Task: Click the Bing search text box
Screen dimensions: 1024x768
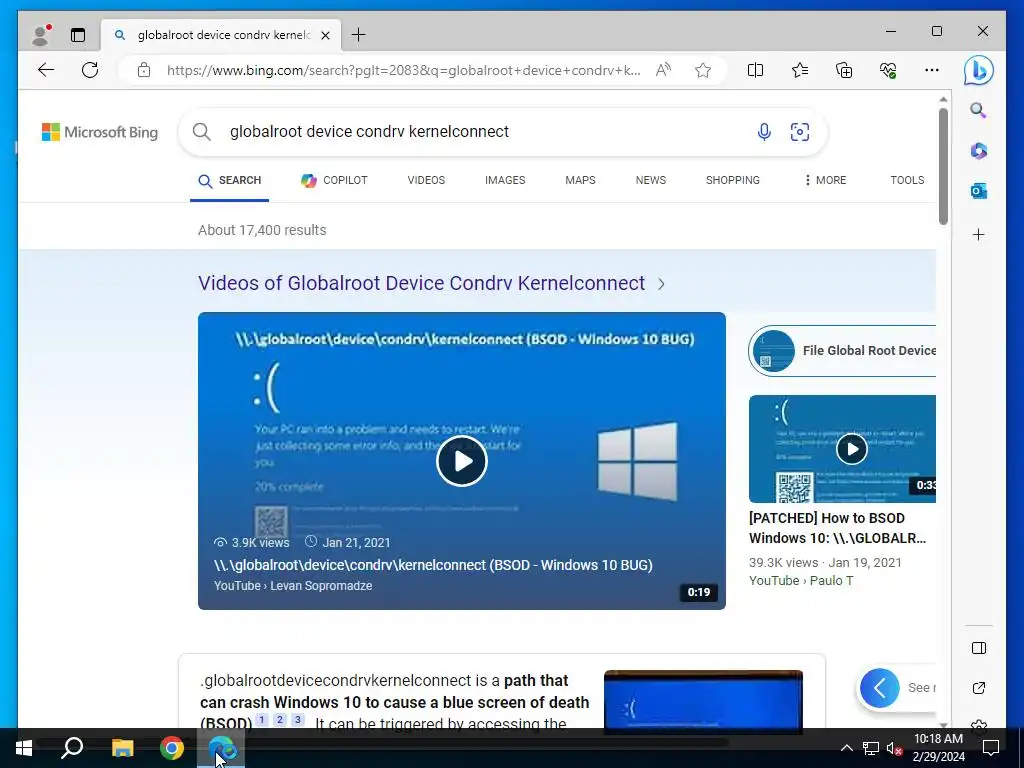Action: (x=483, y=132)
